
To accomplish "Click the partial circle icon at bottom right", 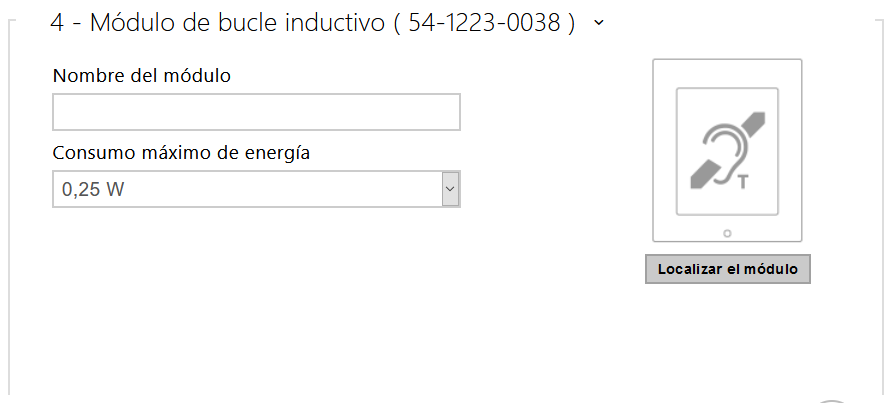I will tap(832, 399).
